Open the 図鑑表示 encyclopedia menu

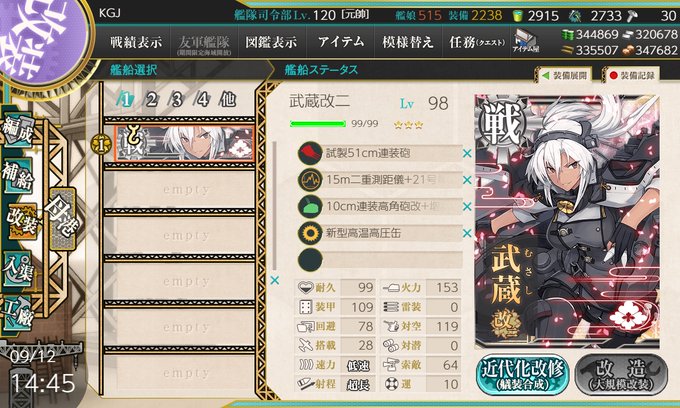click(271, 42)
